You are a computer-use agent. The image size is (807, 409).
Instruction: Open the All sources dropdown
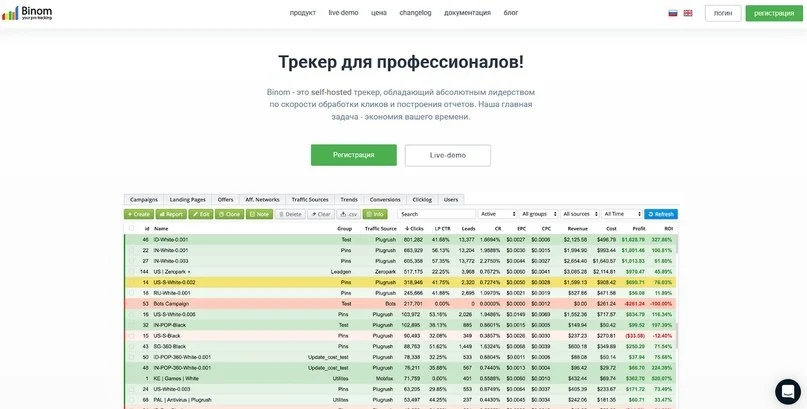580,214
